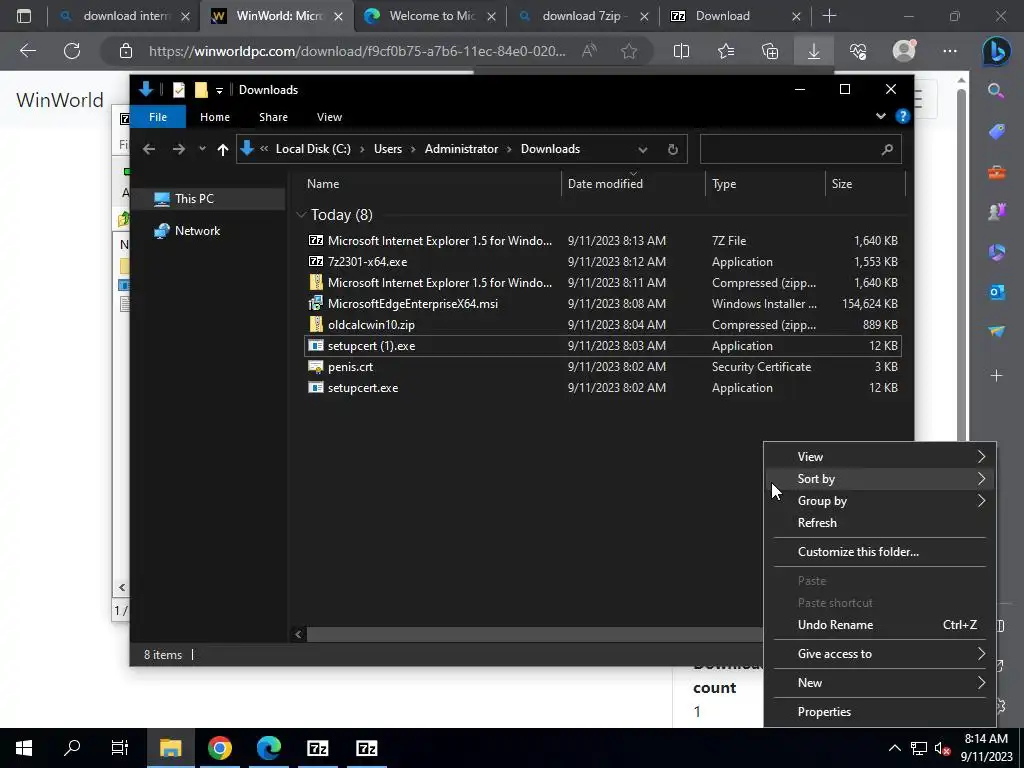Screen dimensions: 1024x768
Task: Click sidebar search icon
Action: pos(996,91)
